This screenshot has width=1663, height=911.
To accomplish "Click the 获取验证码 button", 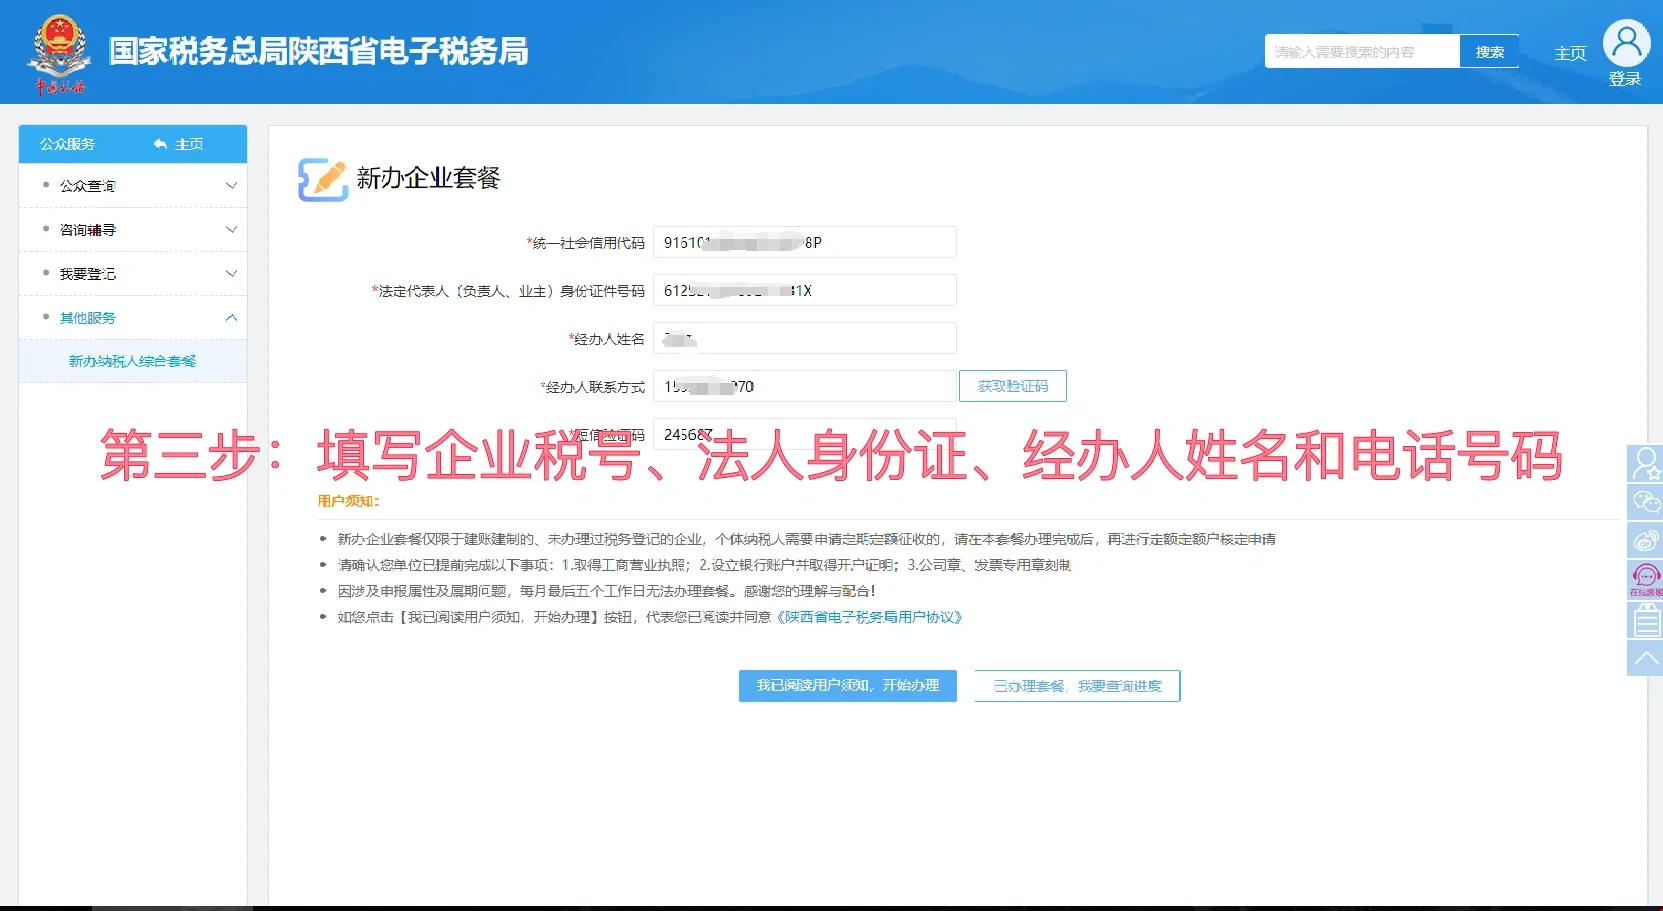I will coord(1012,386).
